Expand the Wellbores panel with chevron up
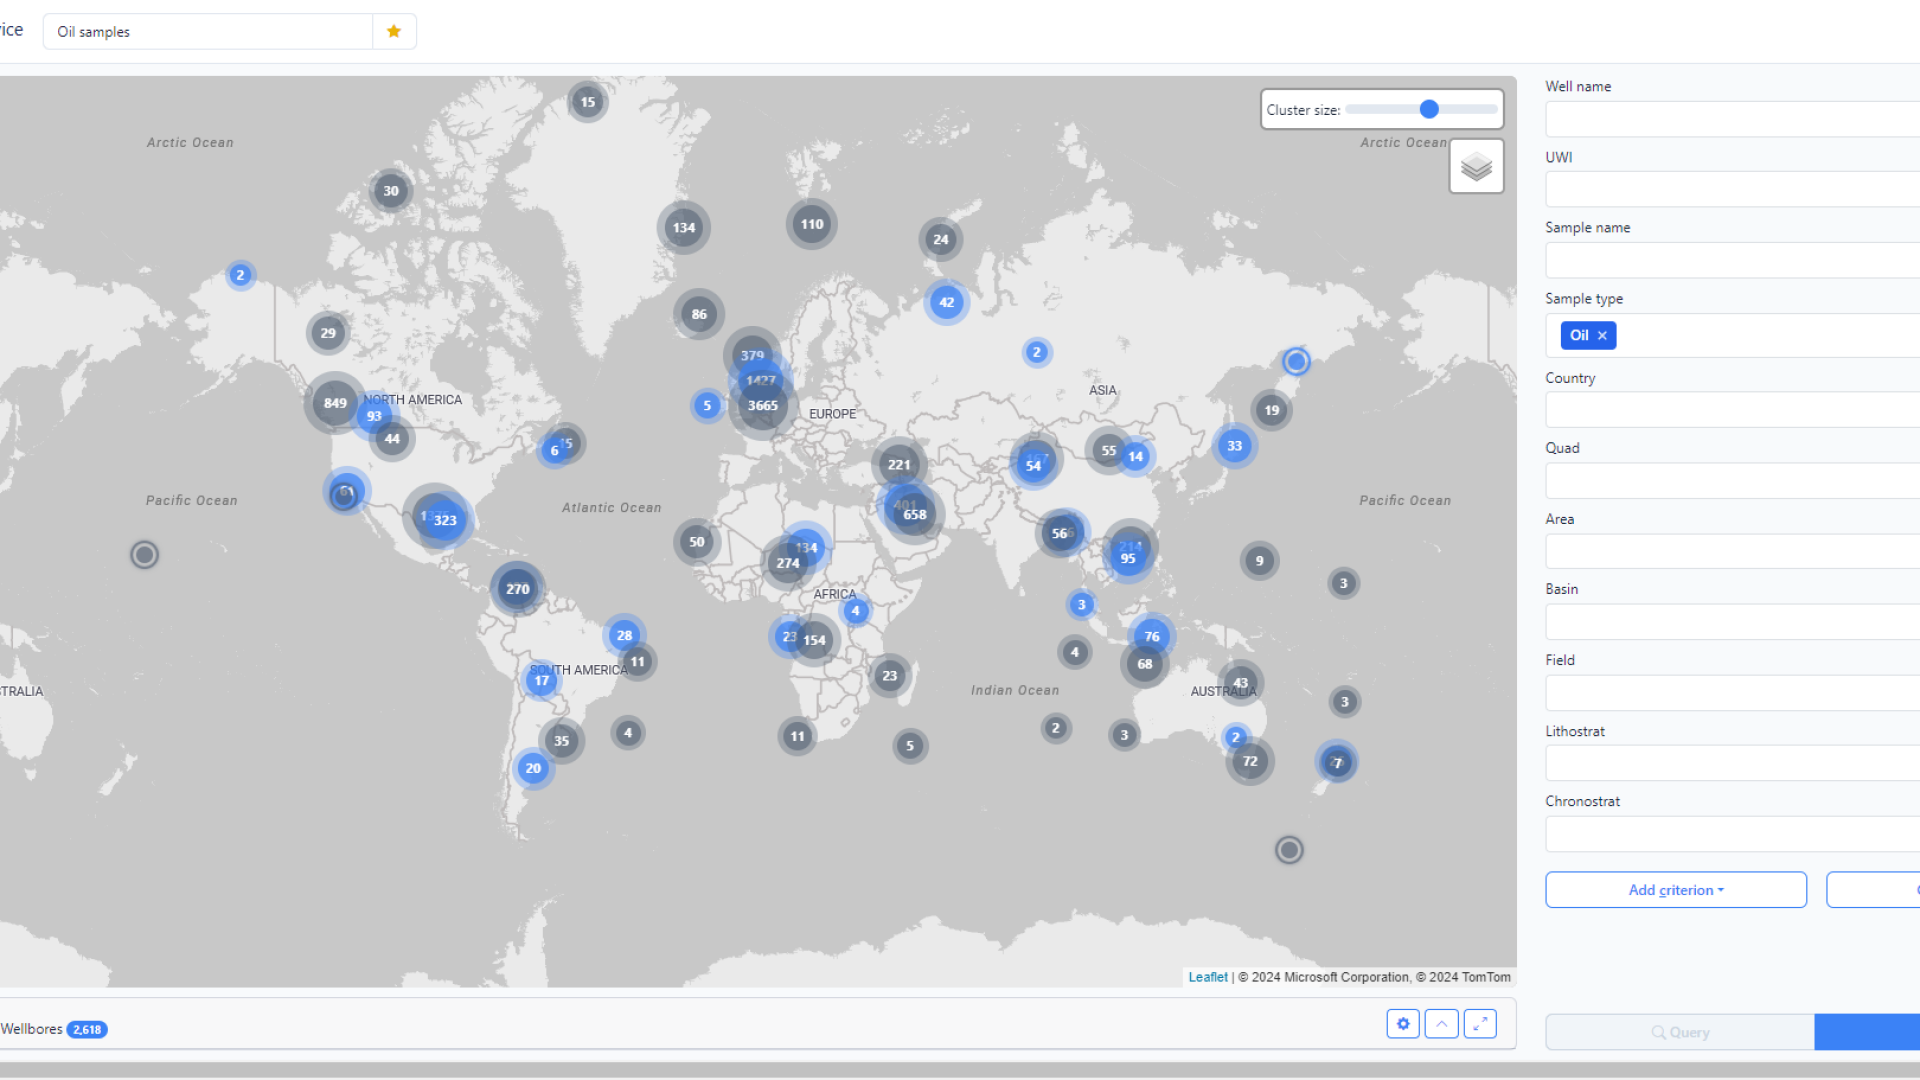The width and height of the screenshot is (1920, 1080). coord(1441,1024)
